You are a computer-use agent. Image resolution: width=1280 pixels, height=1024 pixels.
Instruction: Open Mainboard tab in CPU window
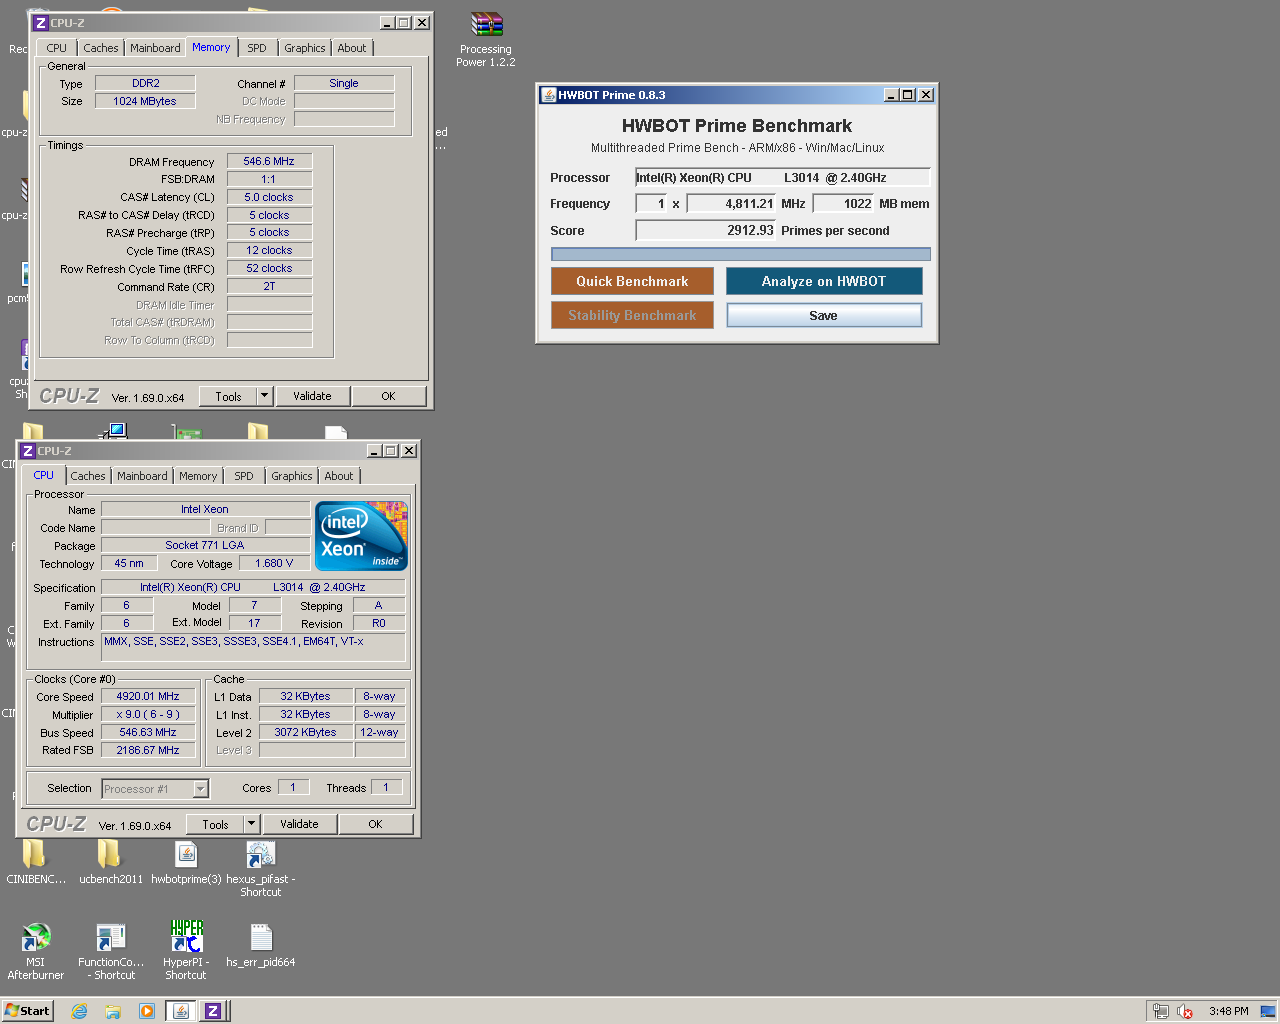coord(142,476)
